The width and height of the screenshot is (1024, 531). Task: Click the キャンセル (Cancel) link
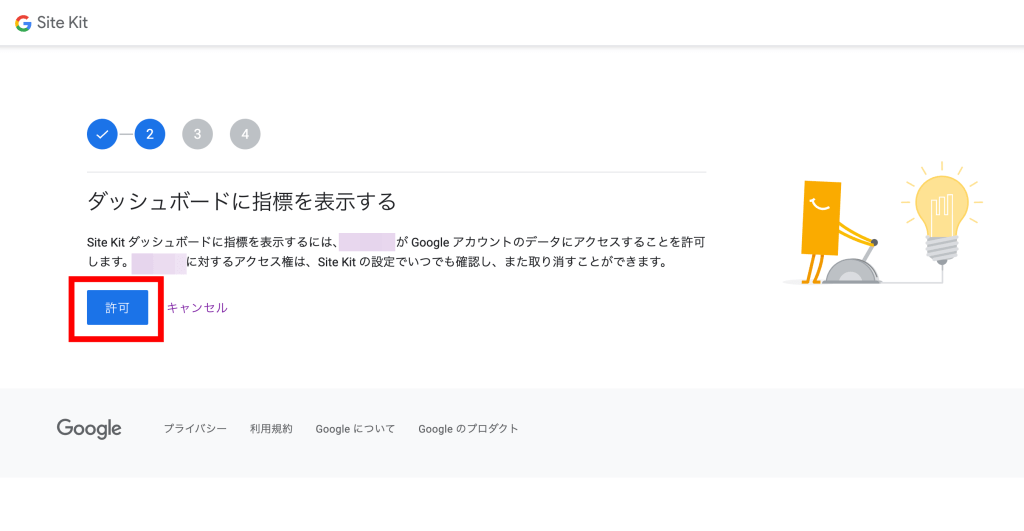197,308
